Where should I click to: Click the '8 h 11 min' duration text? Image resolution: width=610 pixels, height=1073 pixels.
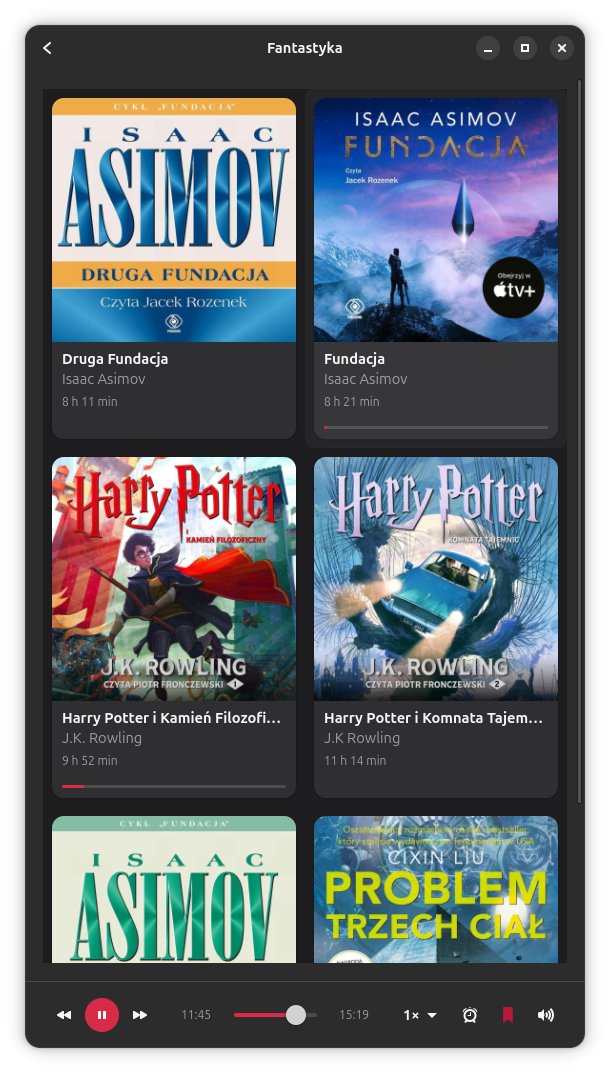[x=90, y=402]
